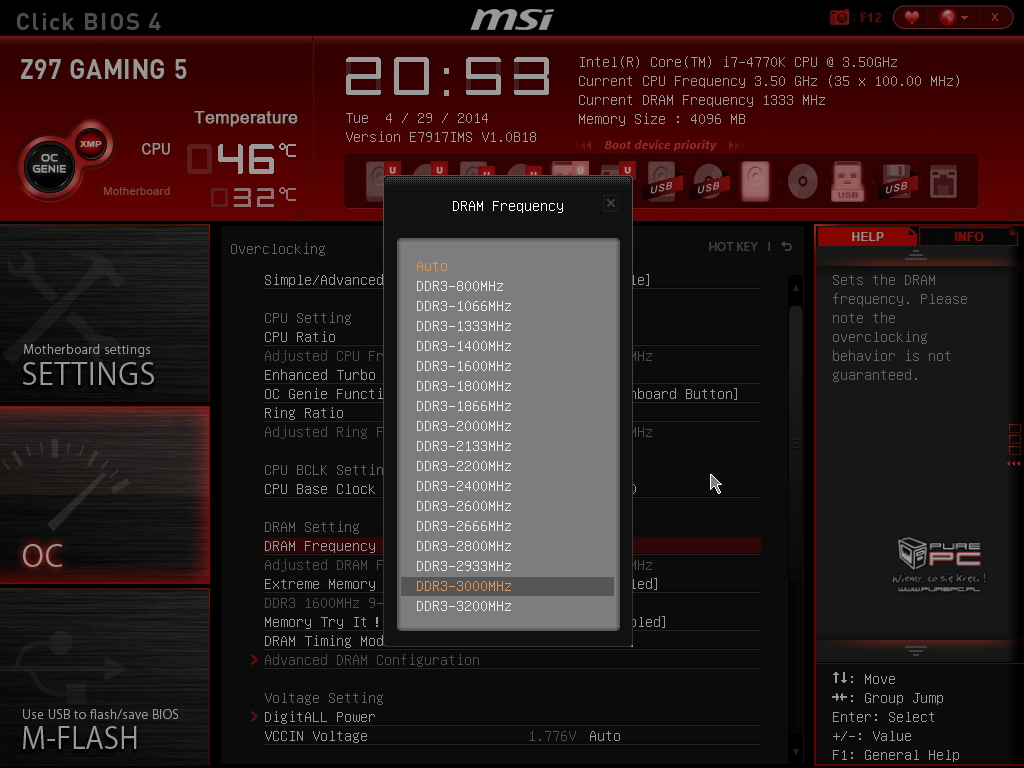Switch to the HELP tab
1024x768 pixels.
(x=867, y=236)
